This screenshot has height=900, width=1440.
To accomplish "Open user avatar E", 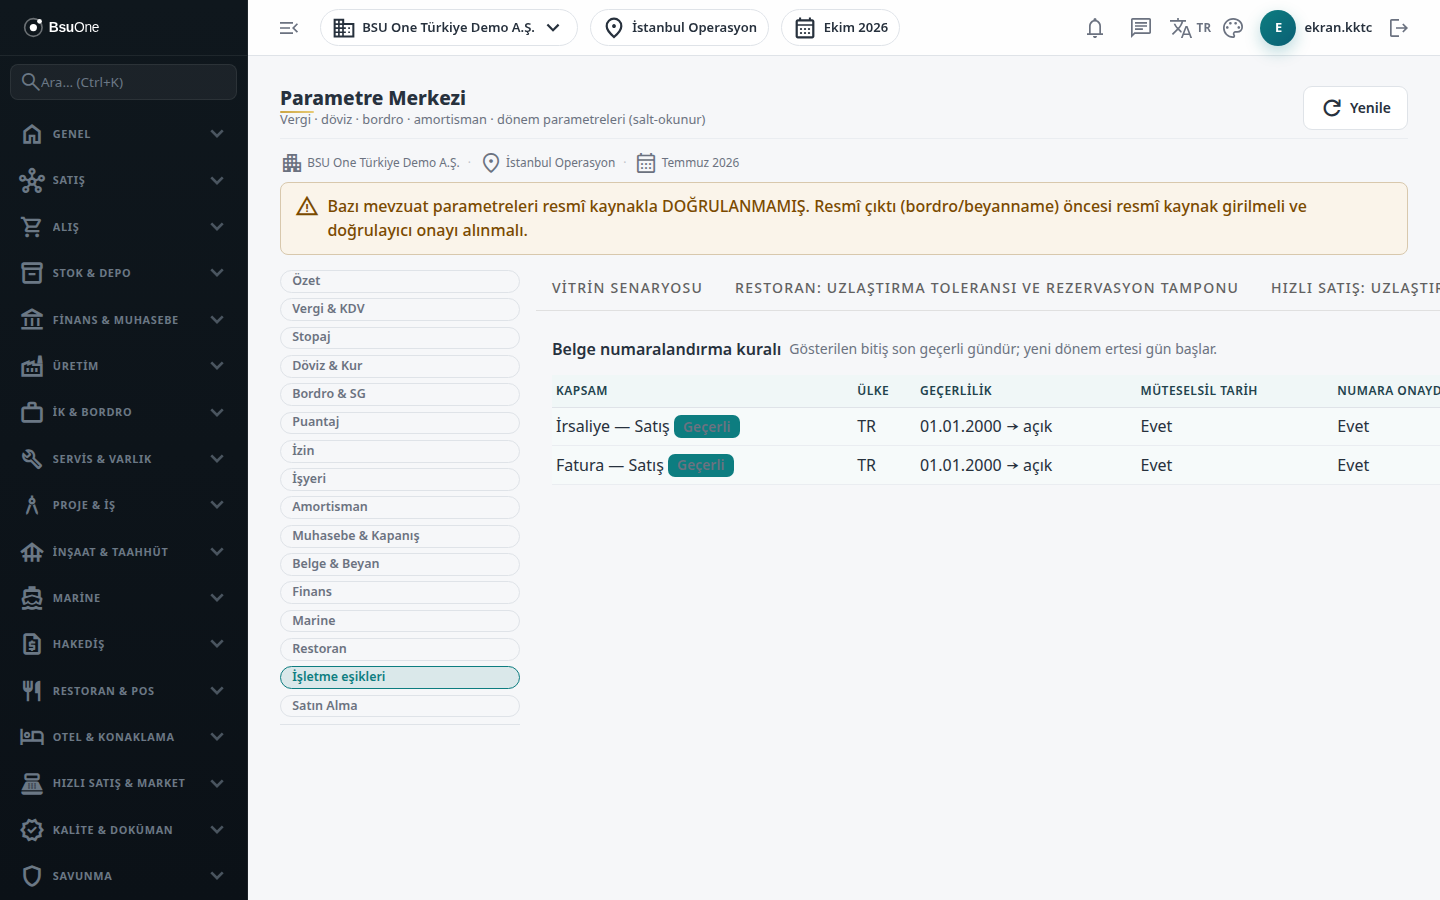I will pos(1278,28).
